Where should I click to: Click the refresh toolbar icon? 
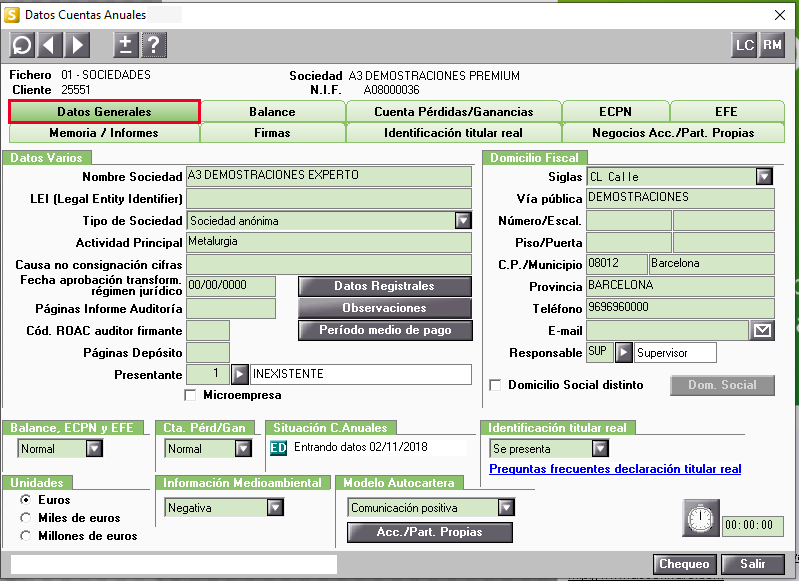[x=22, y=45]
